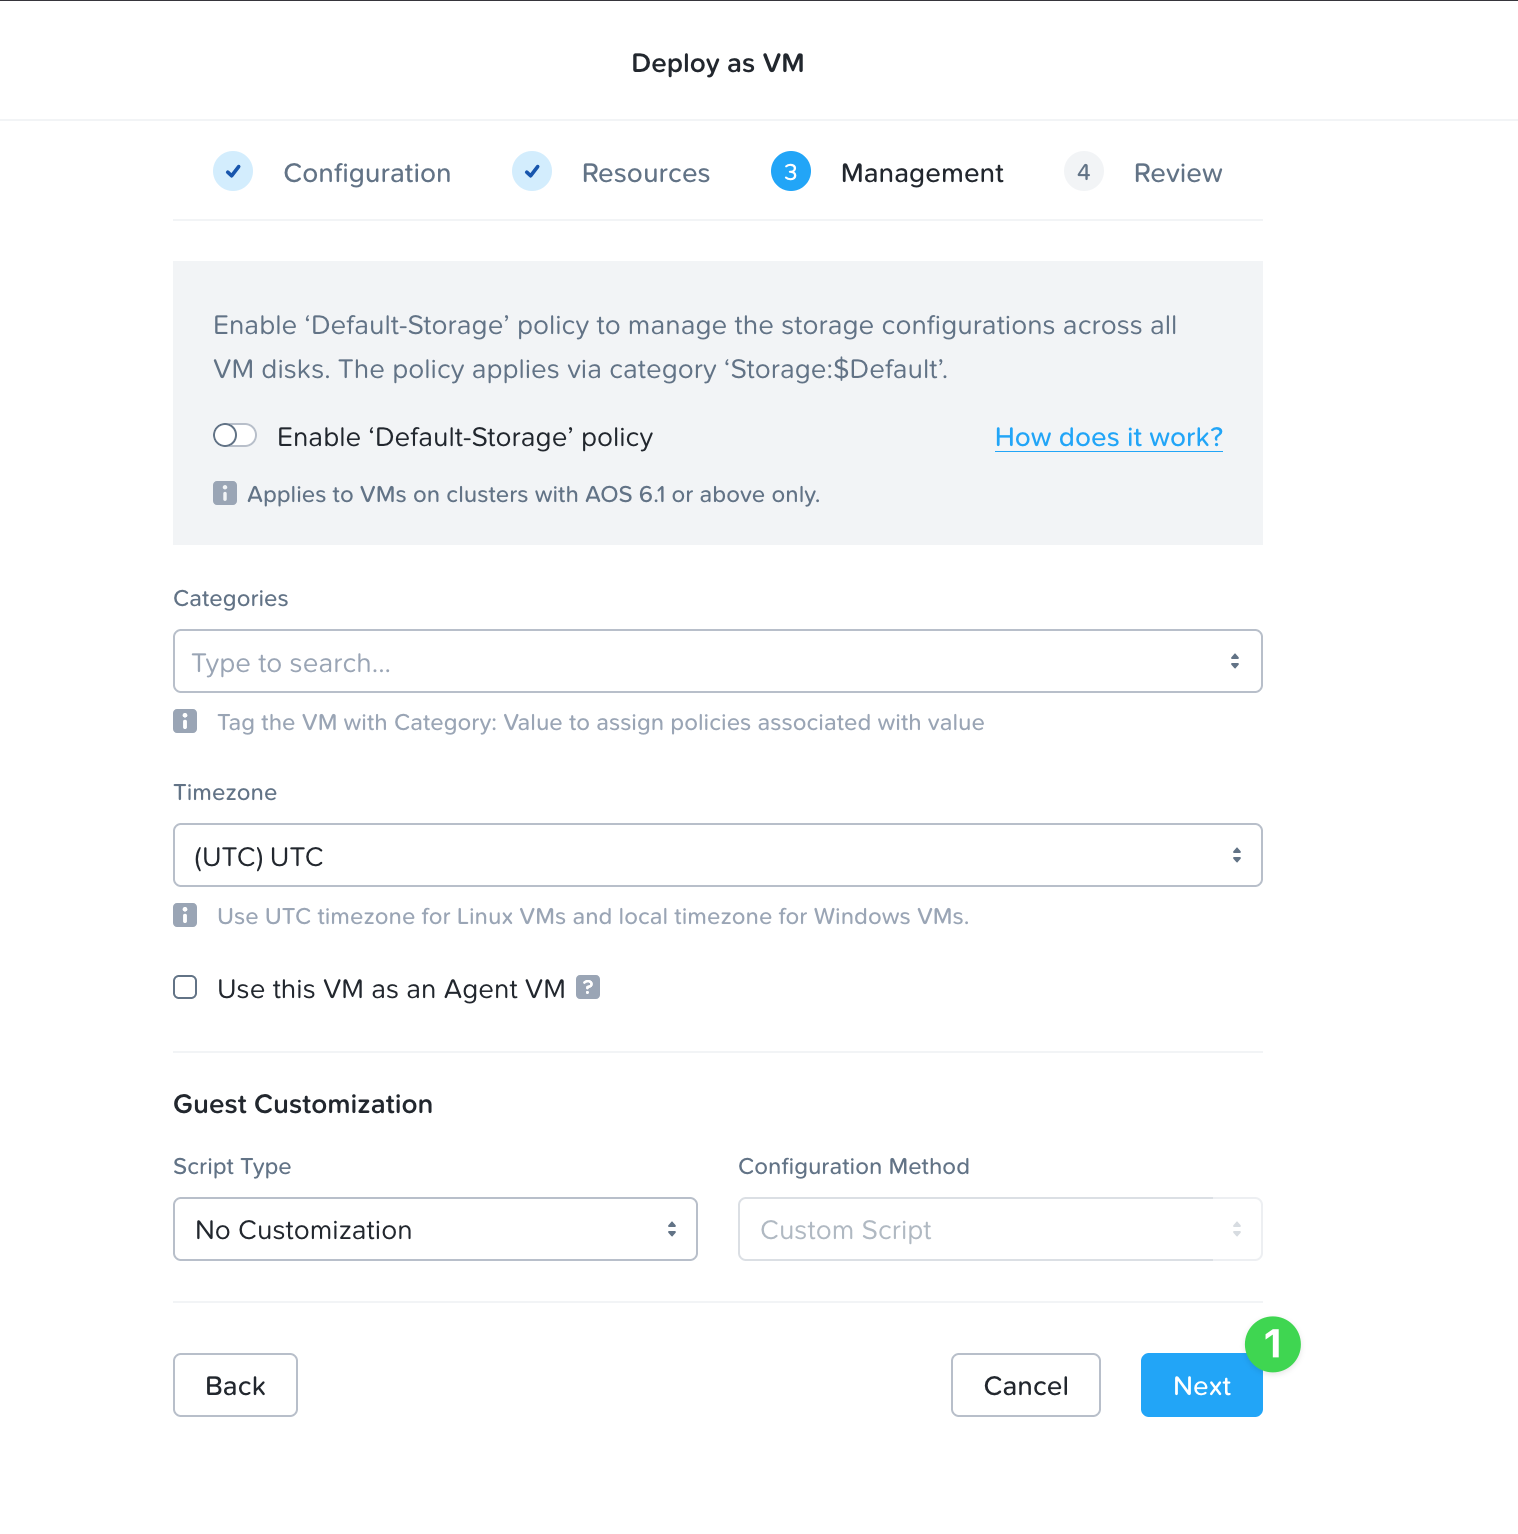Click the Resources step checkmark icon
This screenshot has height=1534, width=1518.
pos(532,172)
